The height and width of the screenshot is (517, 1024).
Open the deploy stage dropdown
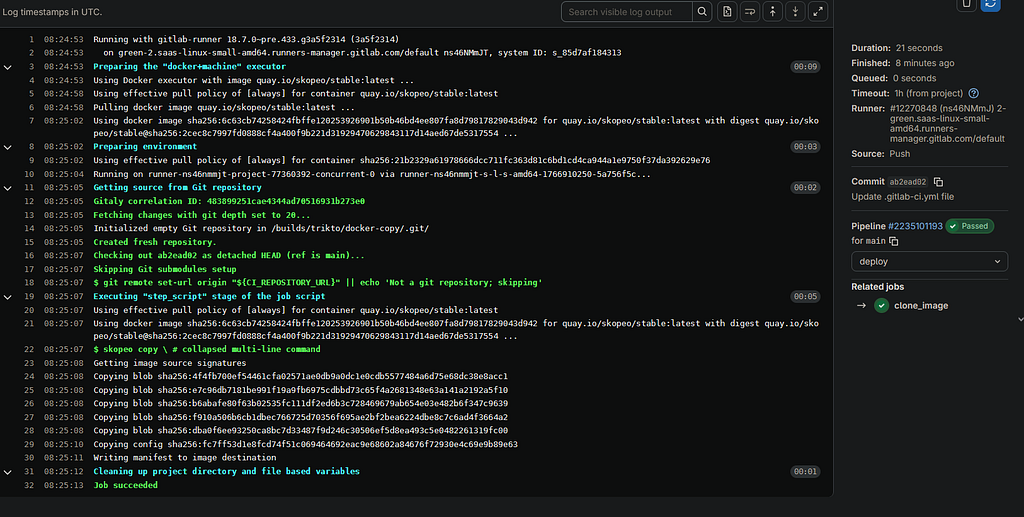point(929,261)
